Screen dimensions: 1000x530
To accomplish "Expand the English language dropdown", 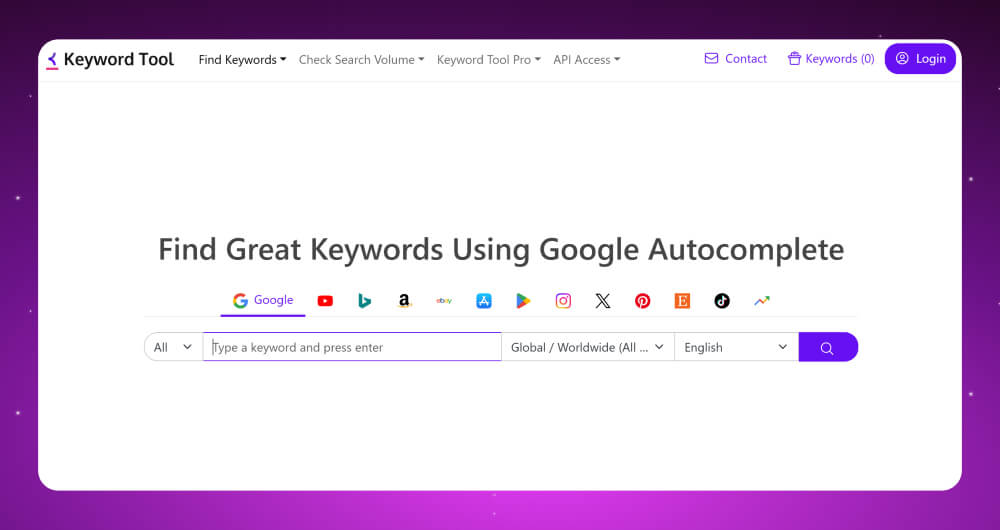I will pos(736,347).
